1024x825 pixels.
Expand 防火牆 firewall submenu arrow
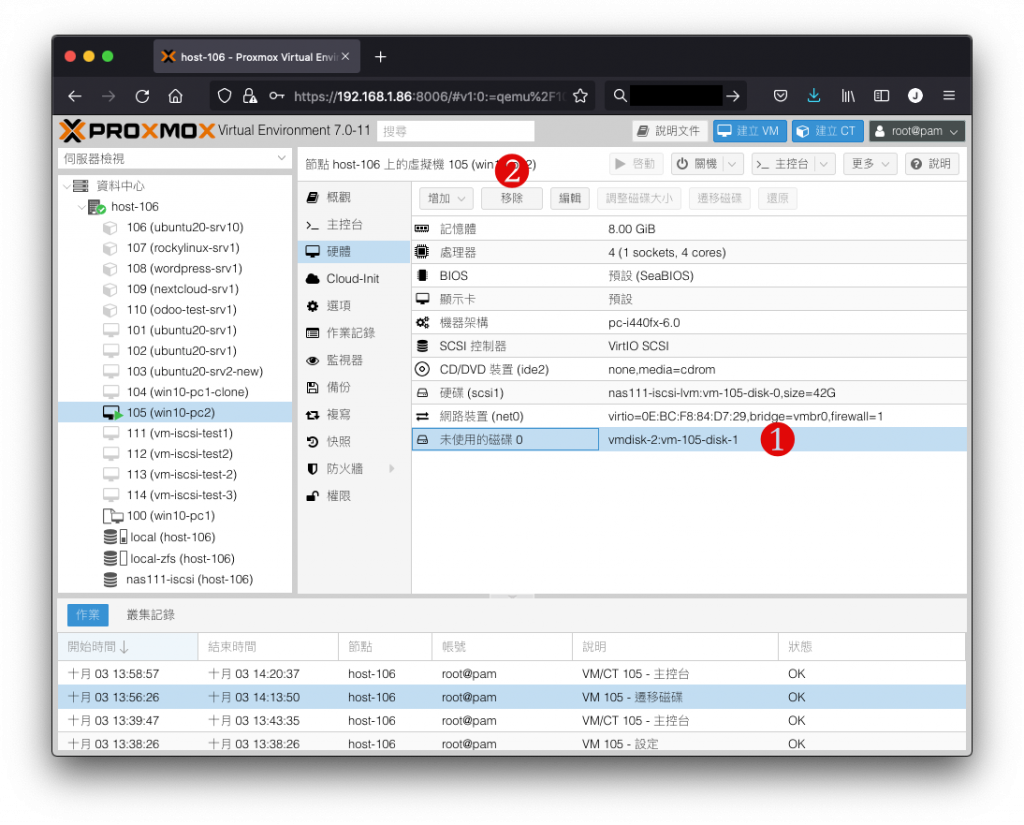point(392,468)
